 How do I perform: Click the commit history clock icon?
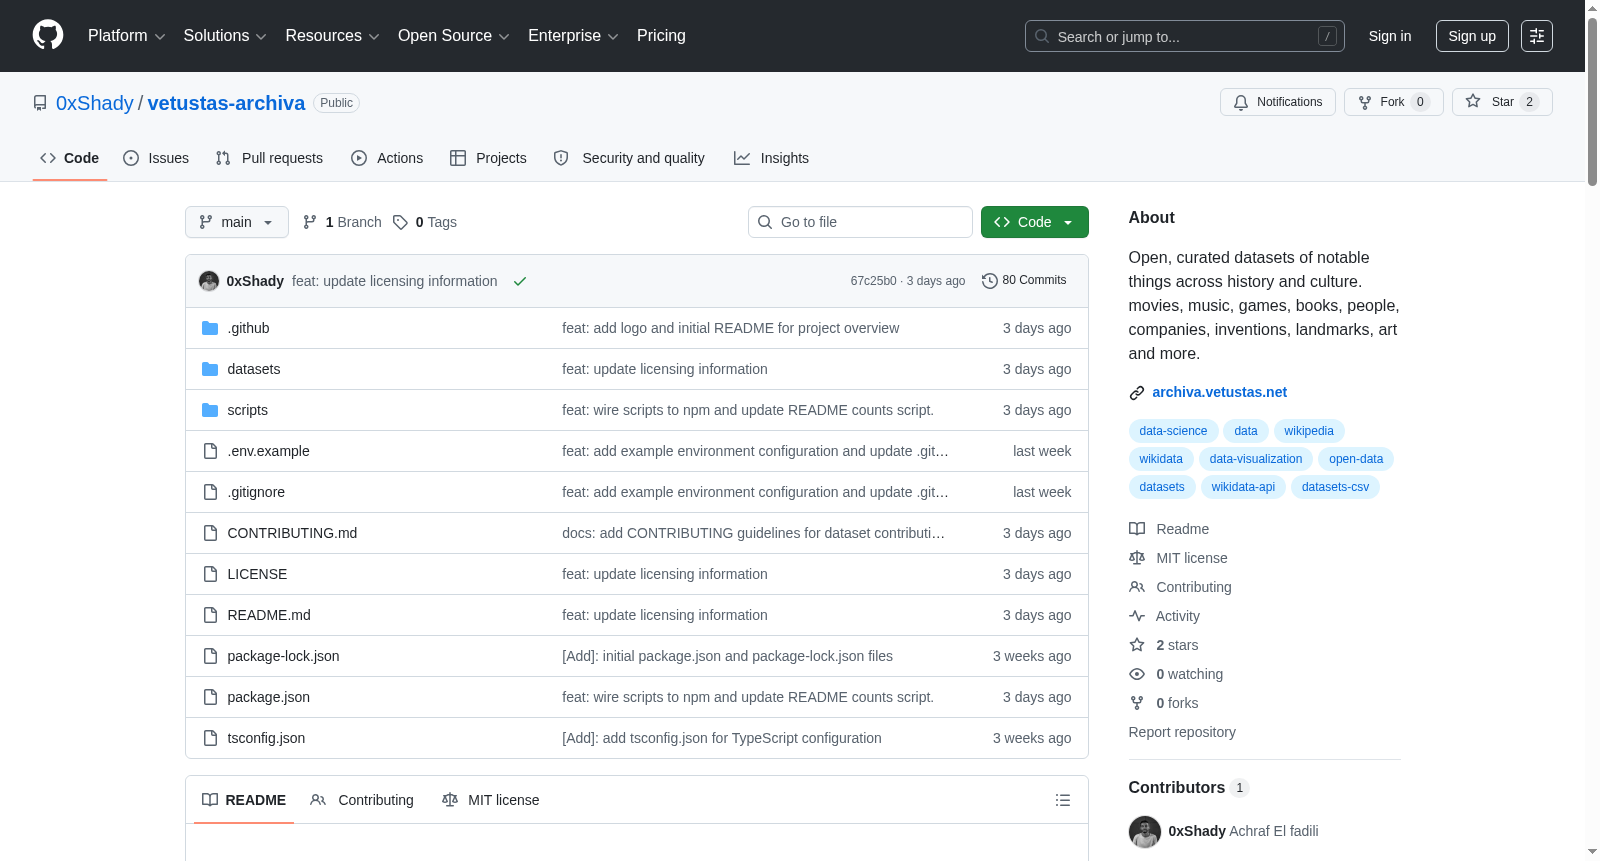(x=990, y=281)
